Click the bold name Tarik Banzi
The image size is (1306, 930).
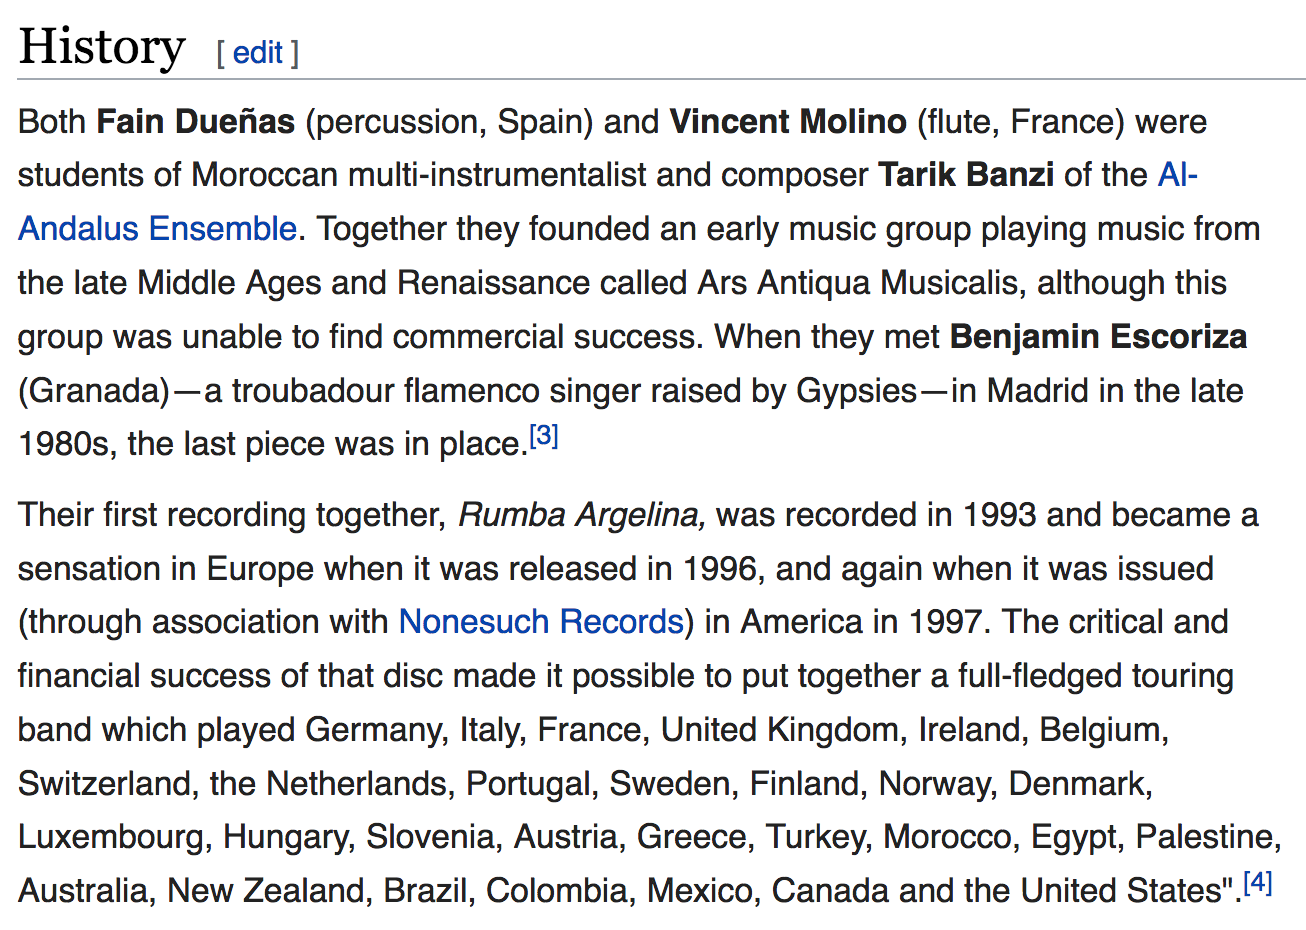click(966, 175)
